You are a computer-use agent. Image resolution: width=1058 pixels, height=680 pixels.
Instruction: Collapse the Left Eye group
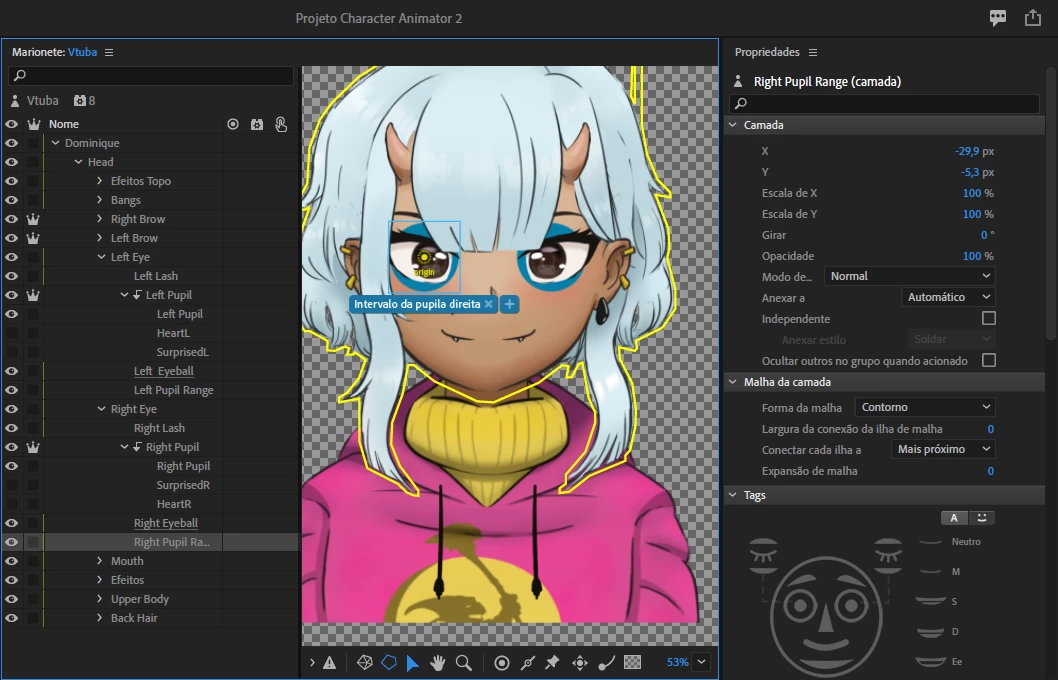click(101, 257)
